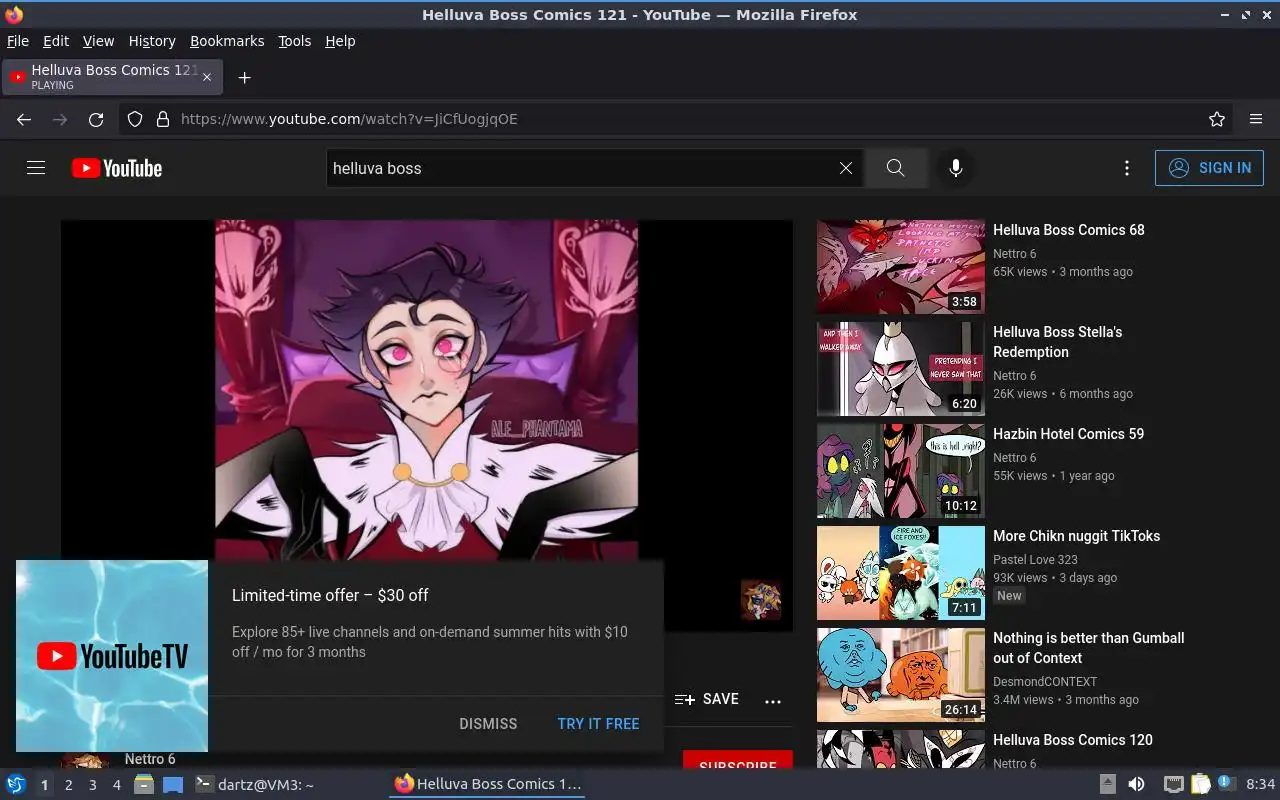The image size is (1280, 800).
Task: Run search with the magnifier button
Action: click(896, 168)
